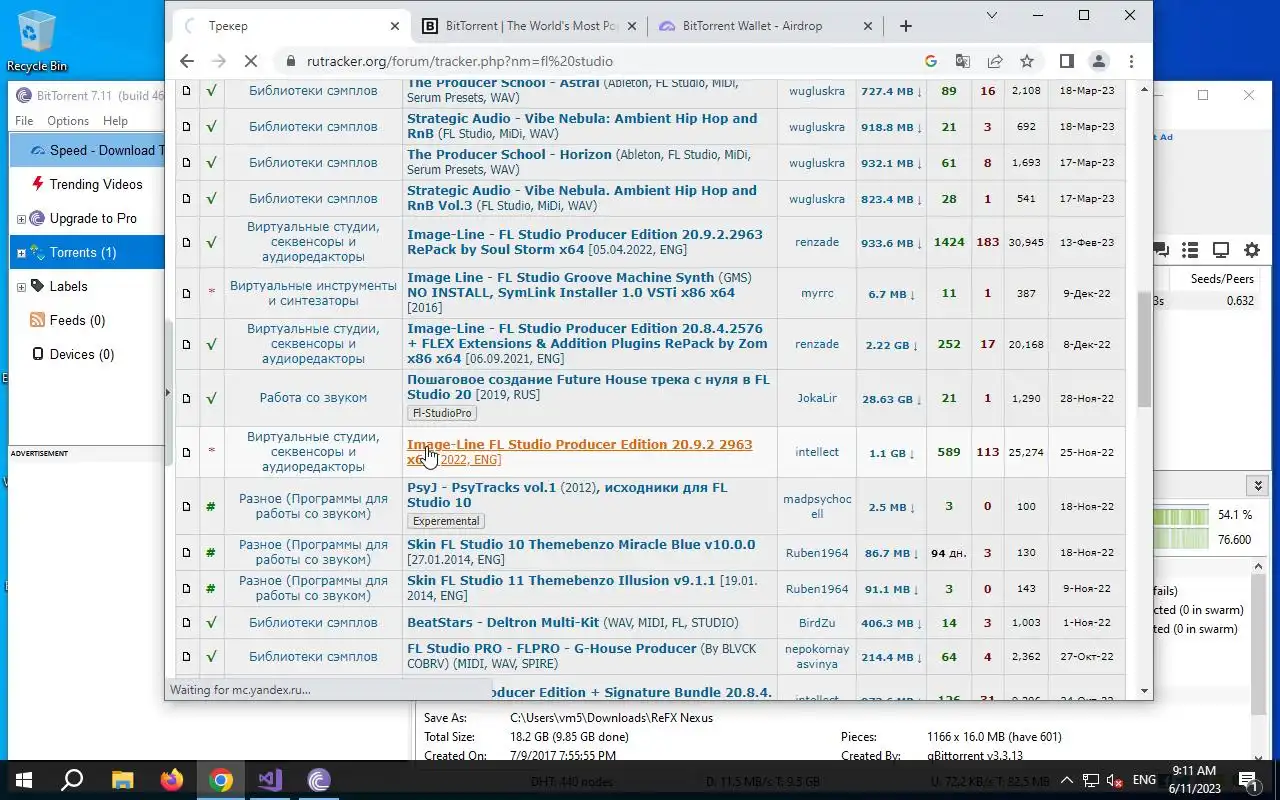
Task: Stop the page loading in Chrome
Action: click(251, 61)
